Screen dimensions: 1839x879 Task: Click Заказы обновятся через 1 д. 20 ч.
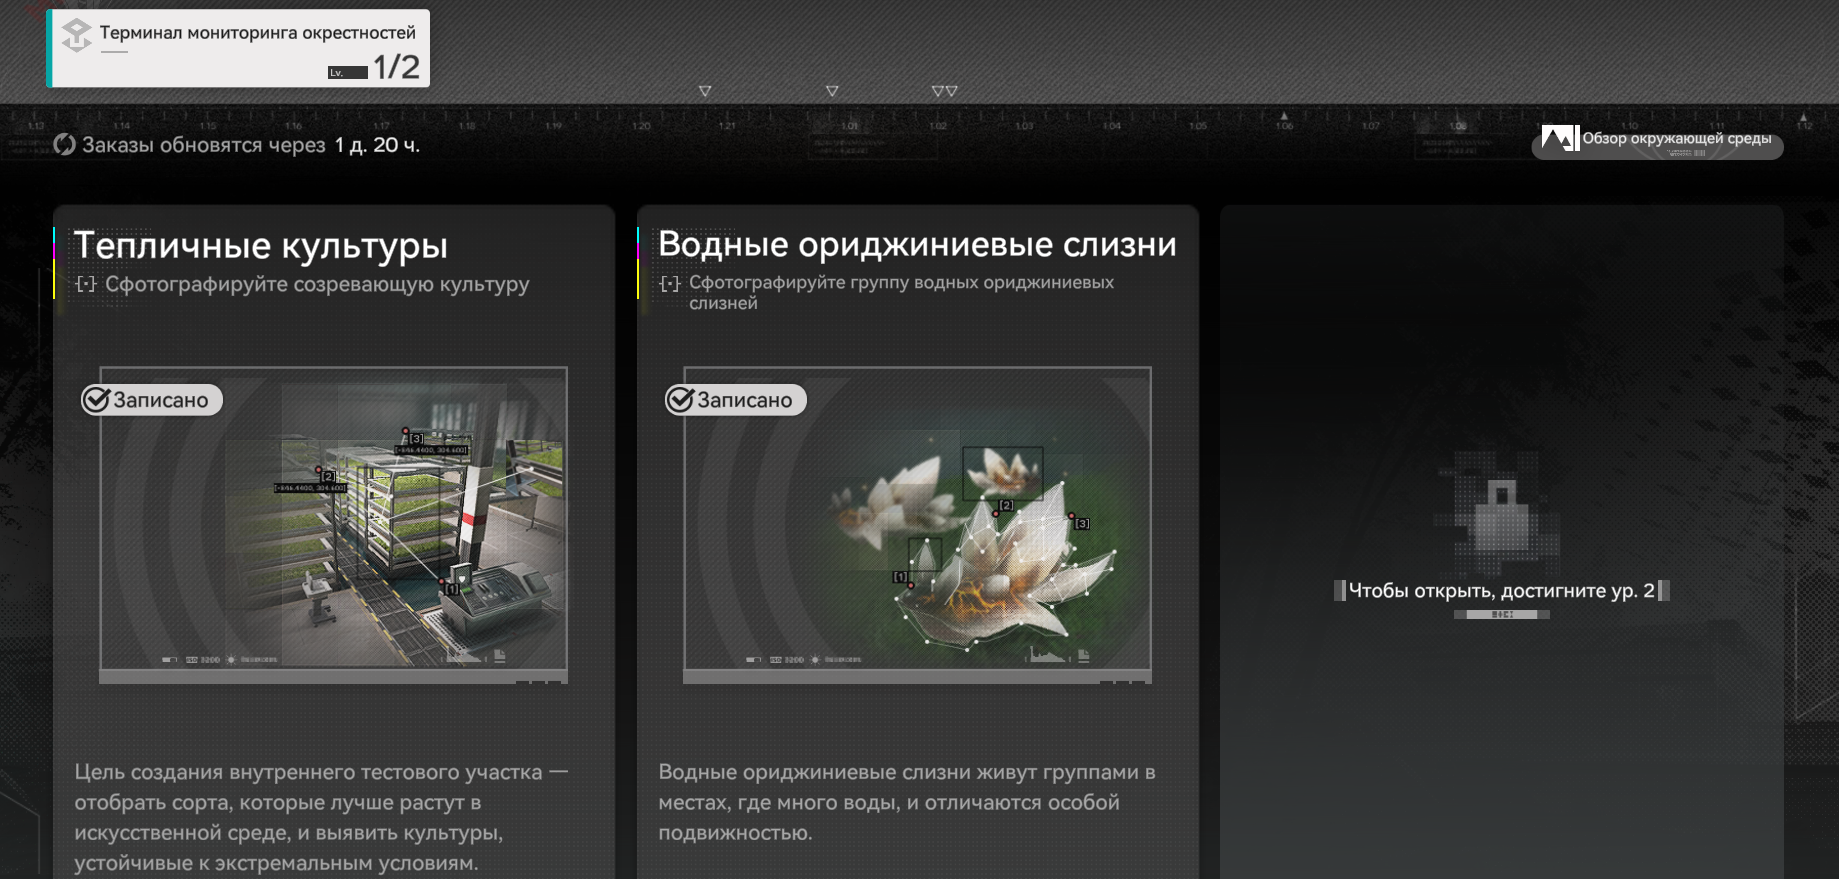251,145
